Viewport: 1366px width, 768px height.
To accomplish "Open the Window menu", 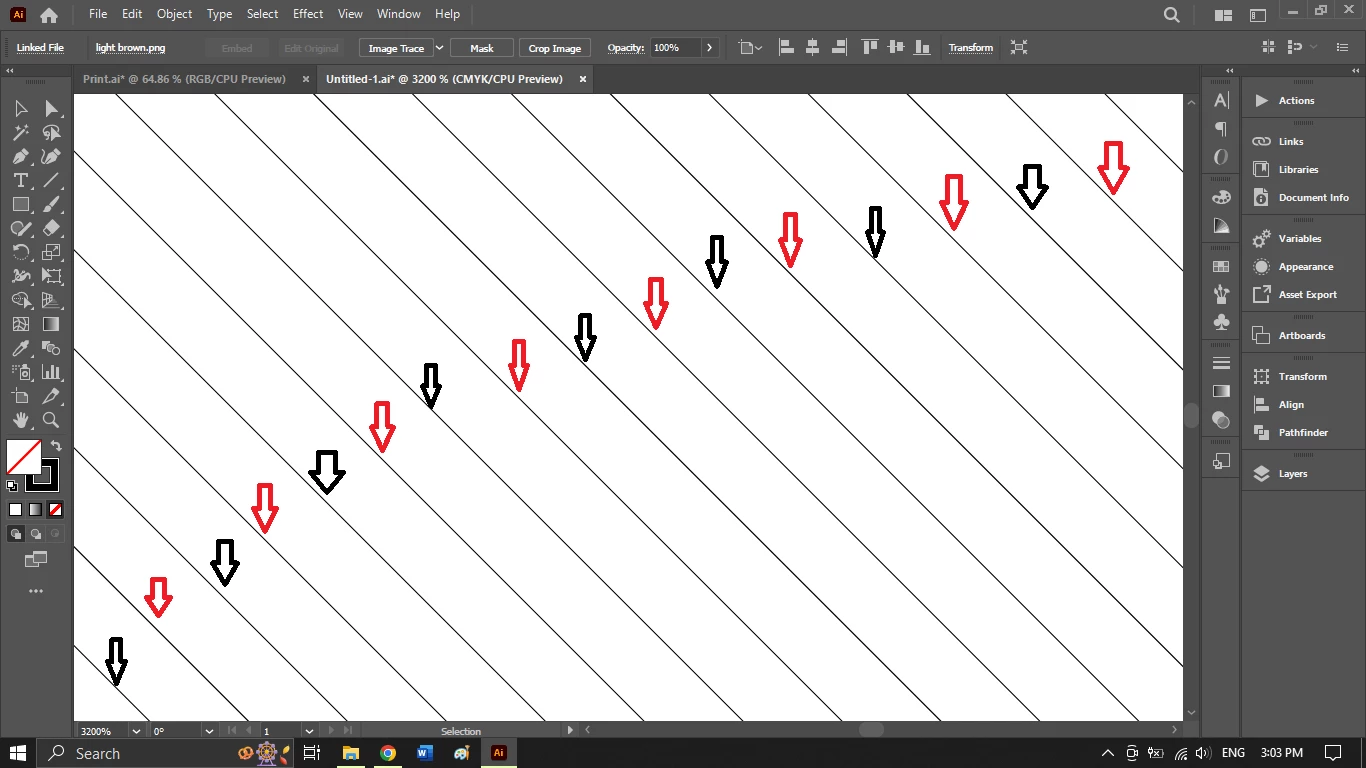I will pos(398,14).
